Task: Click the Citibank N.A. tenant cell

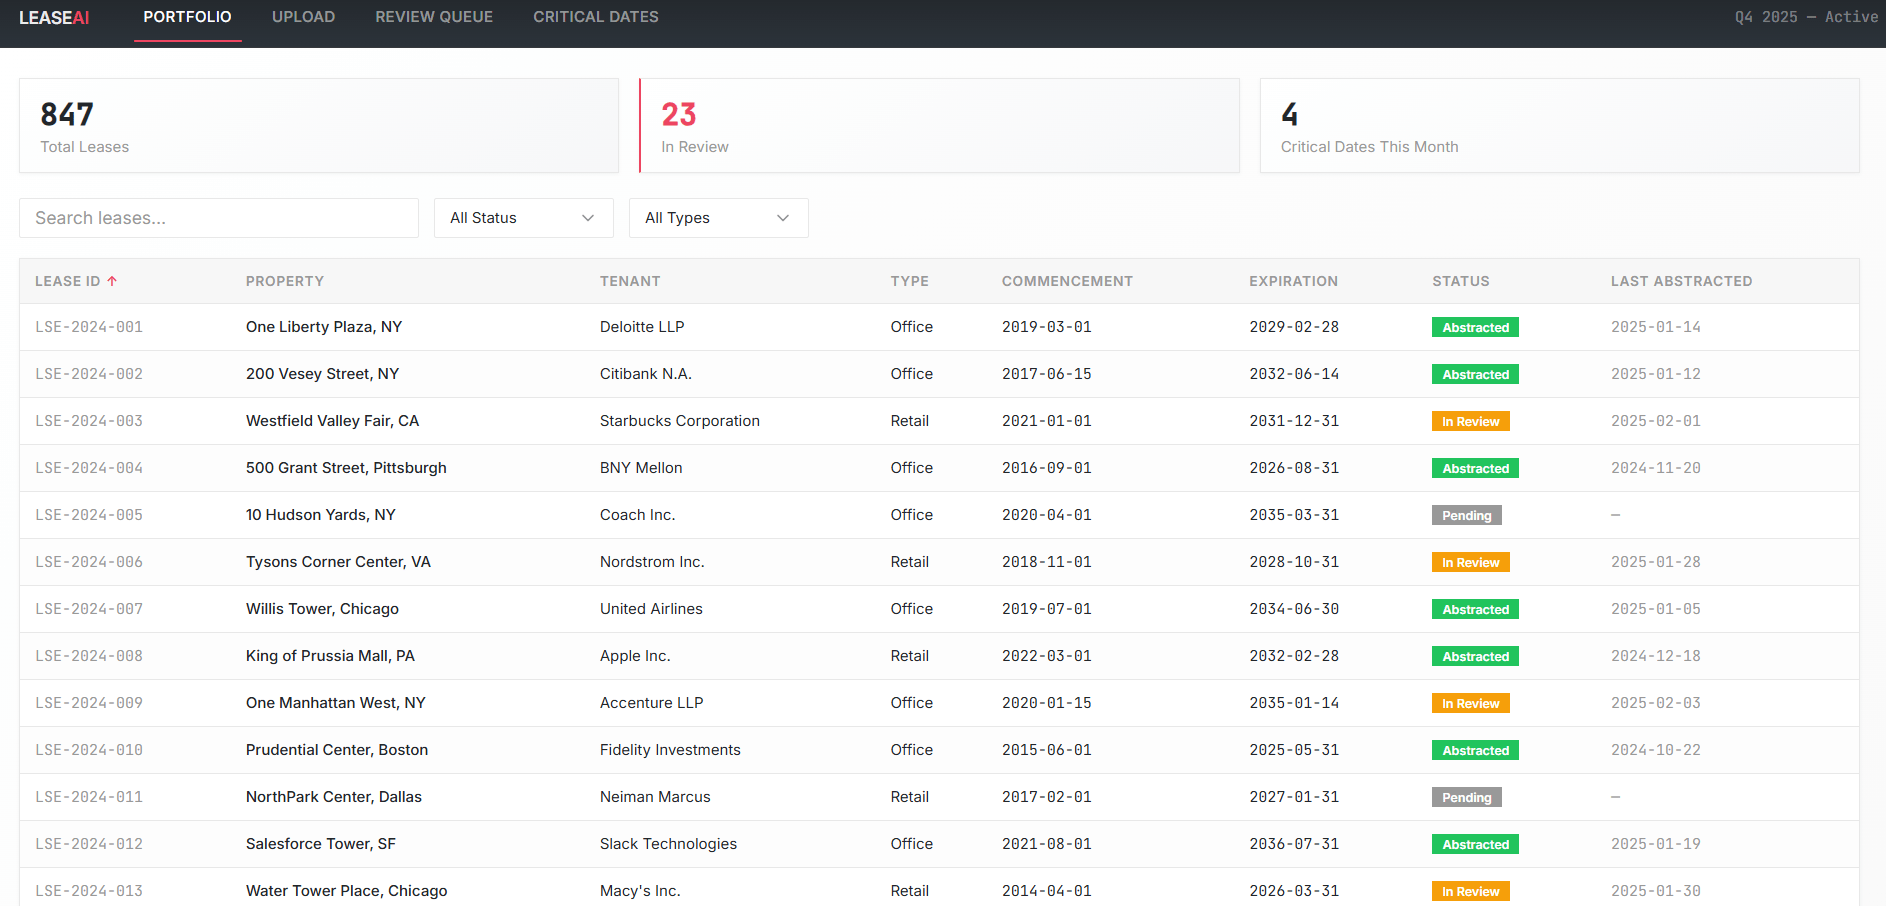Action: pyautogui.click(x=646, y=374)
